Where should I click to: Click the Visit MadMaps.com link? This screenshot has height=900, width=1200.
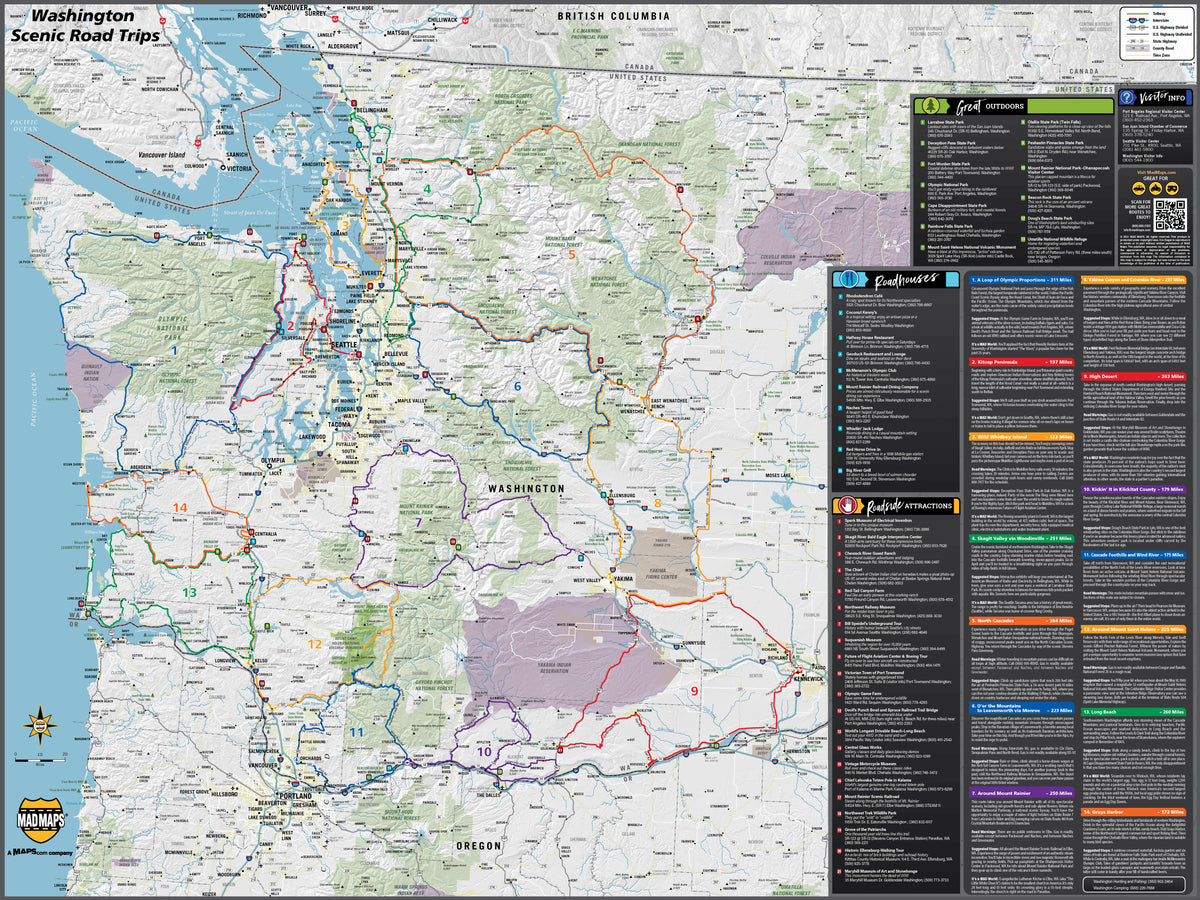(x=1155, y=172)
